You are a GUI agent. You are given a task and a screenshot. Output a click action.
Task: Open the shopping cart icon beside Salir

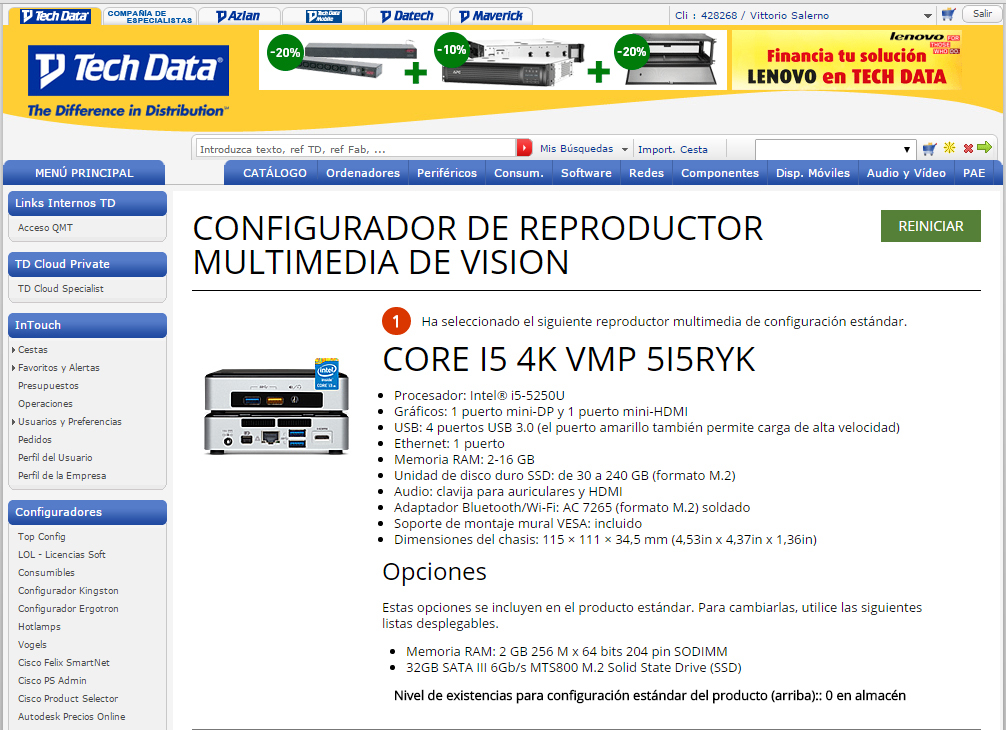pyautogui.click(x=947, y=15)
